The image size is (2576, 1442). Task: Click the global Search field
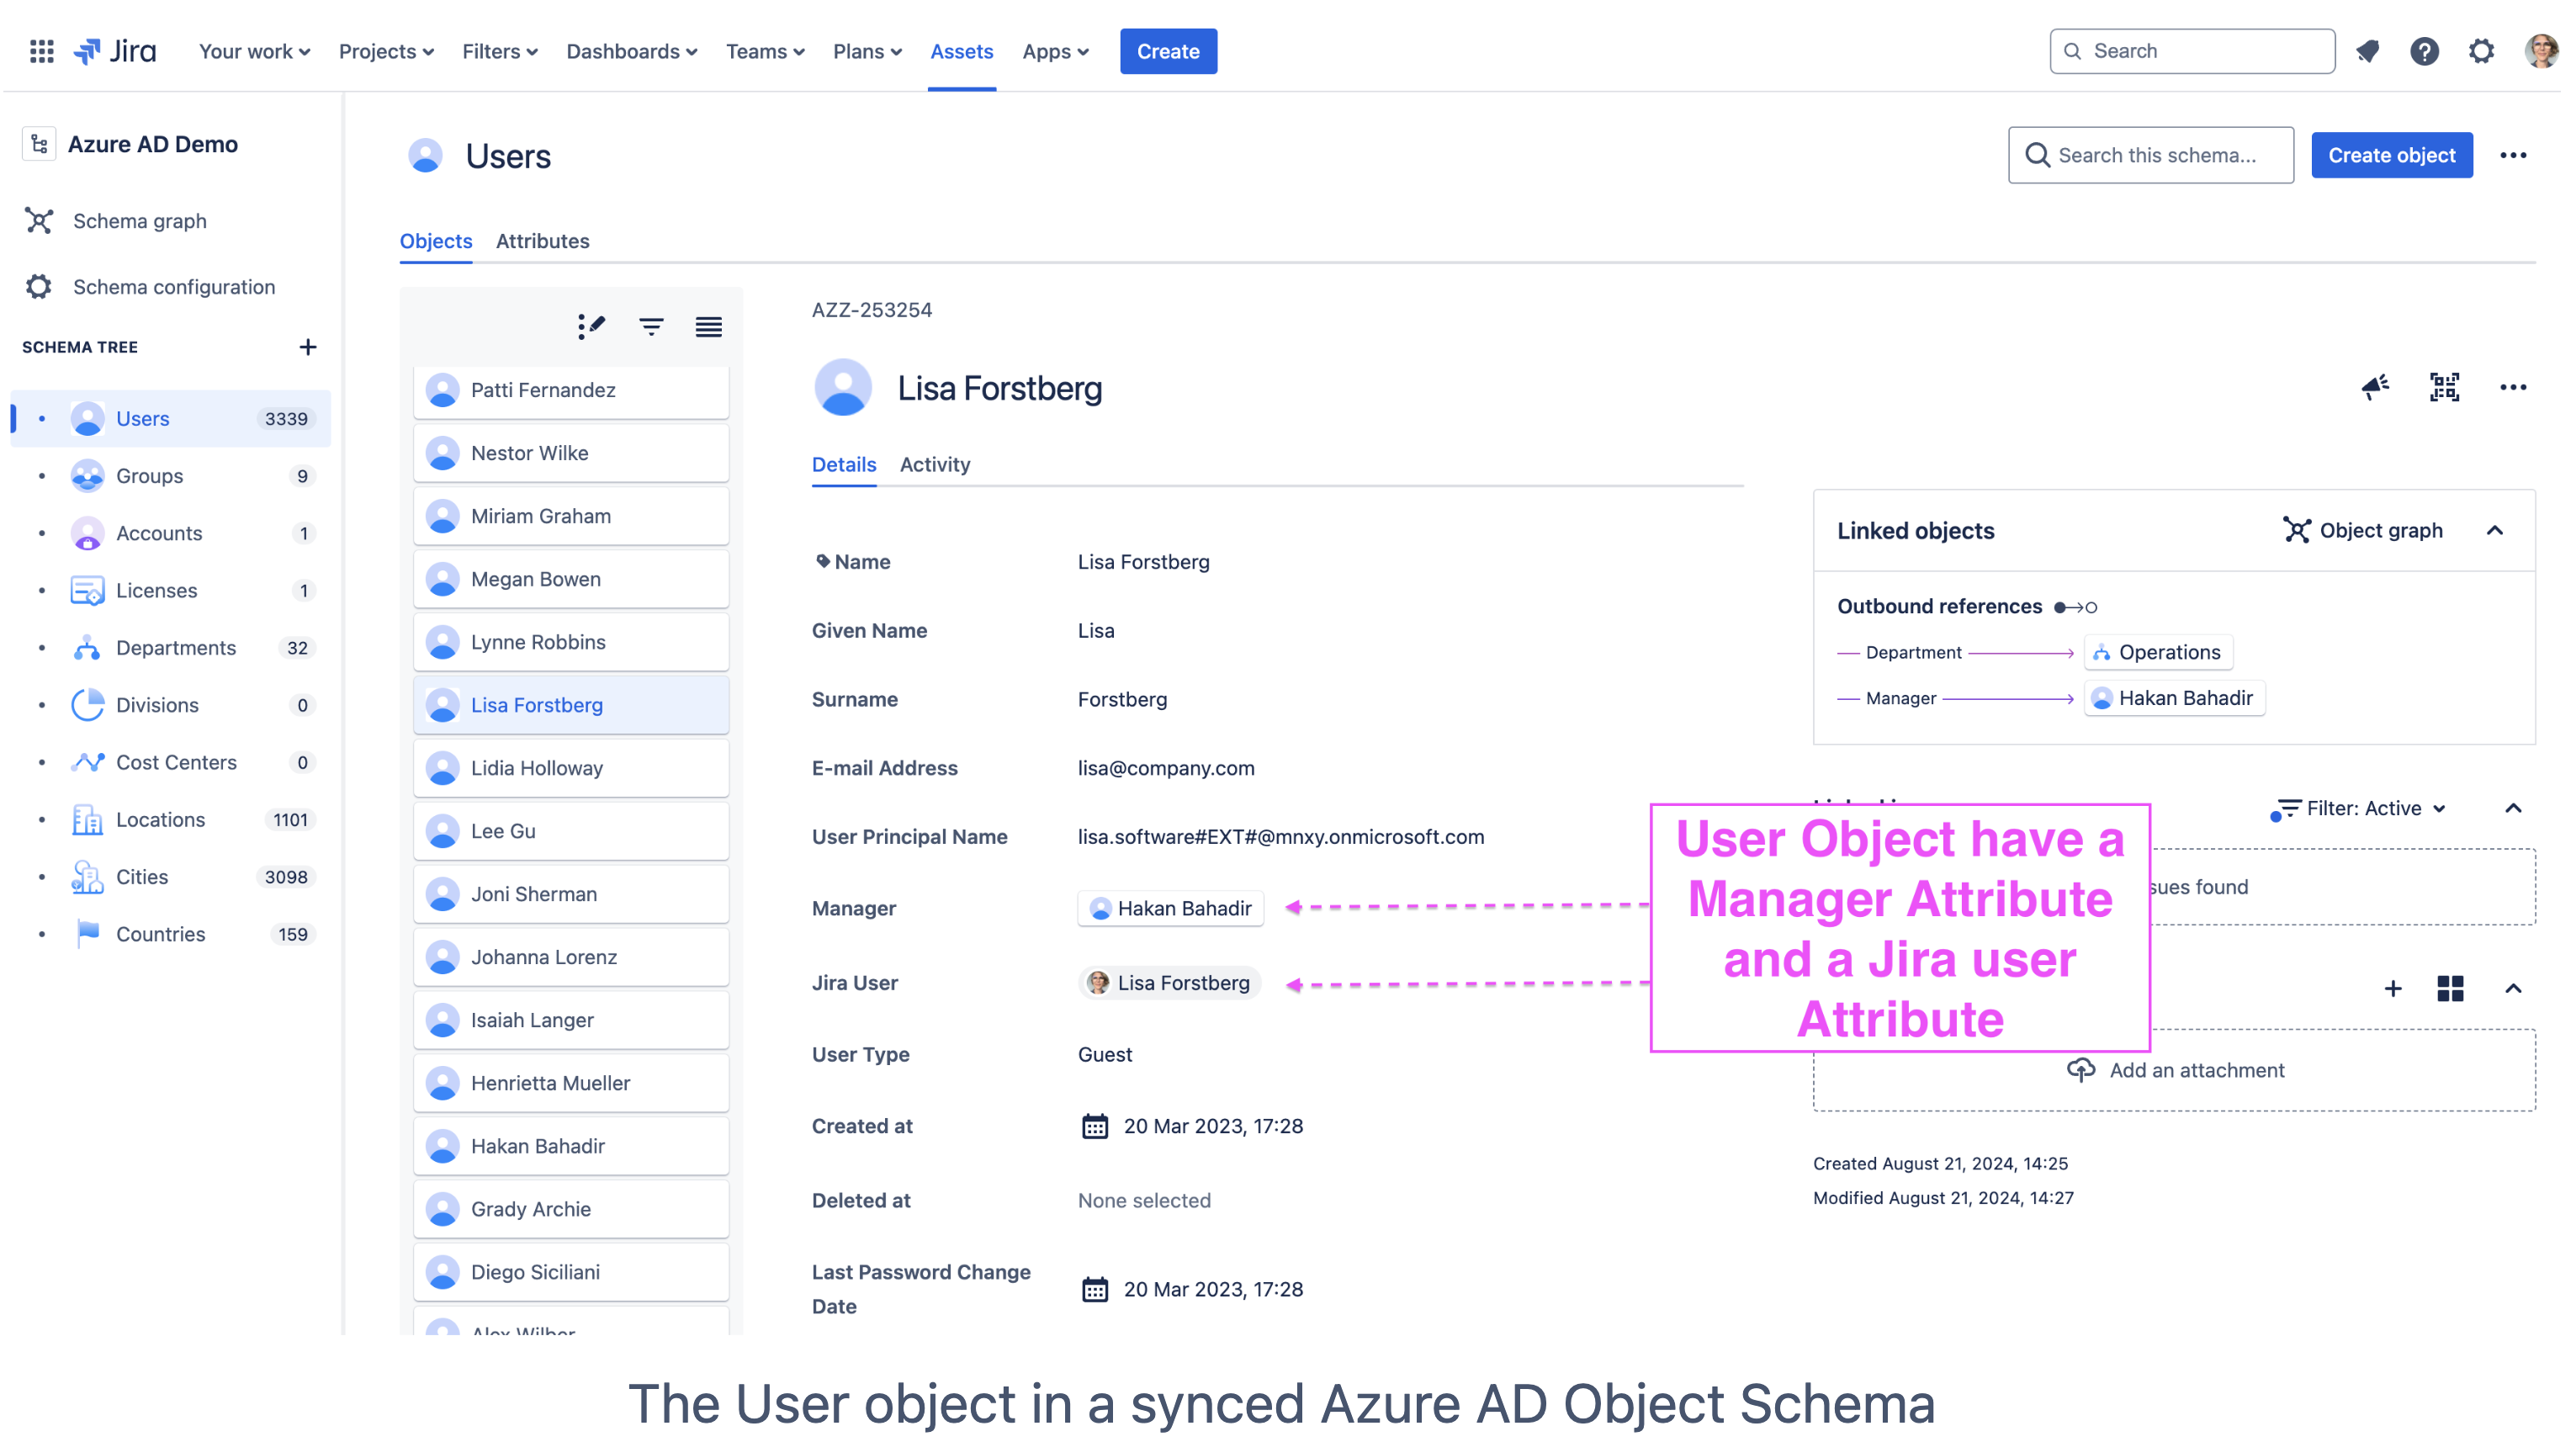(2192, 51)
